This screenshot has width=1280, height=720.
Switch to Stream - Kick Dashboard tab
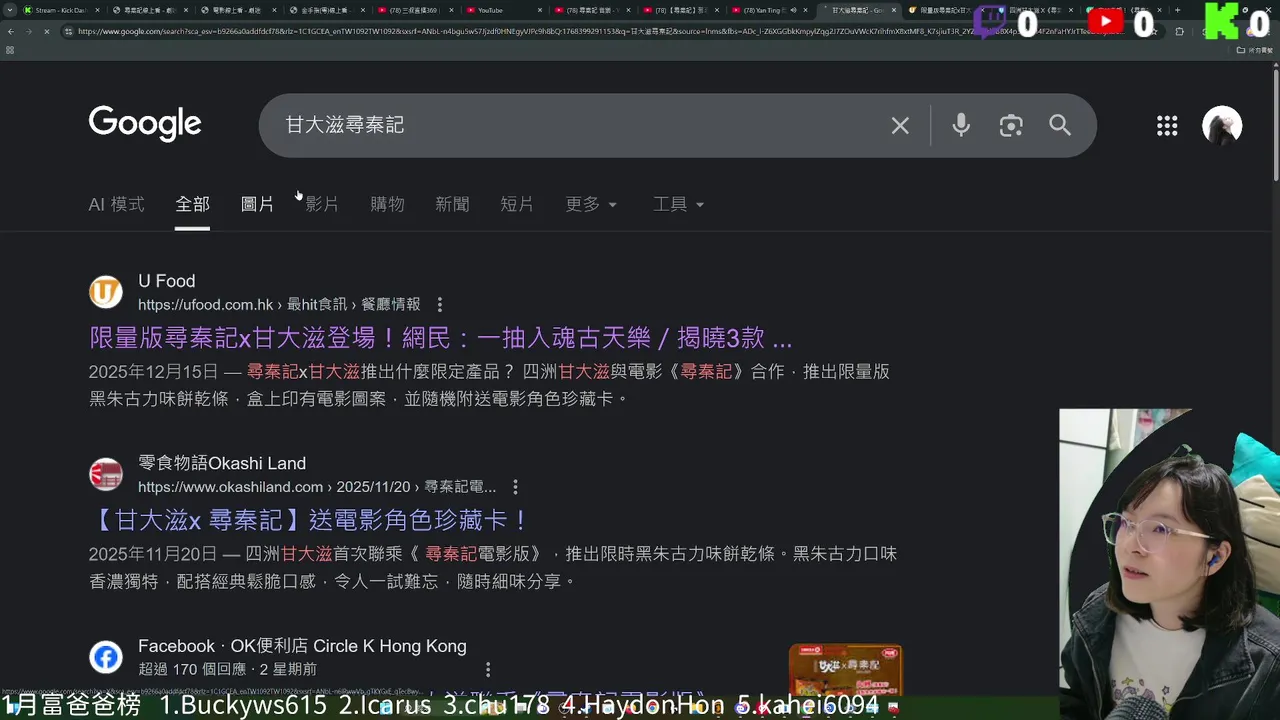point(61,10)
